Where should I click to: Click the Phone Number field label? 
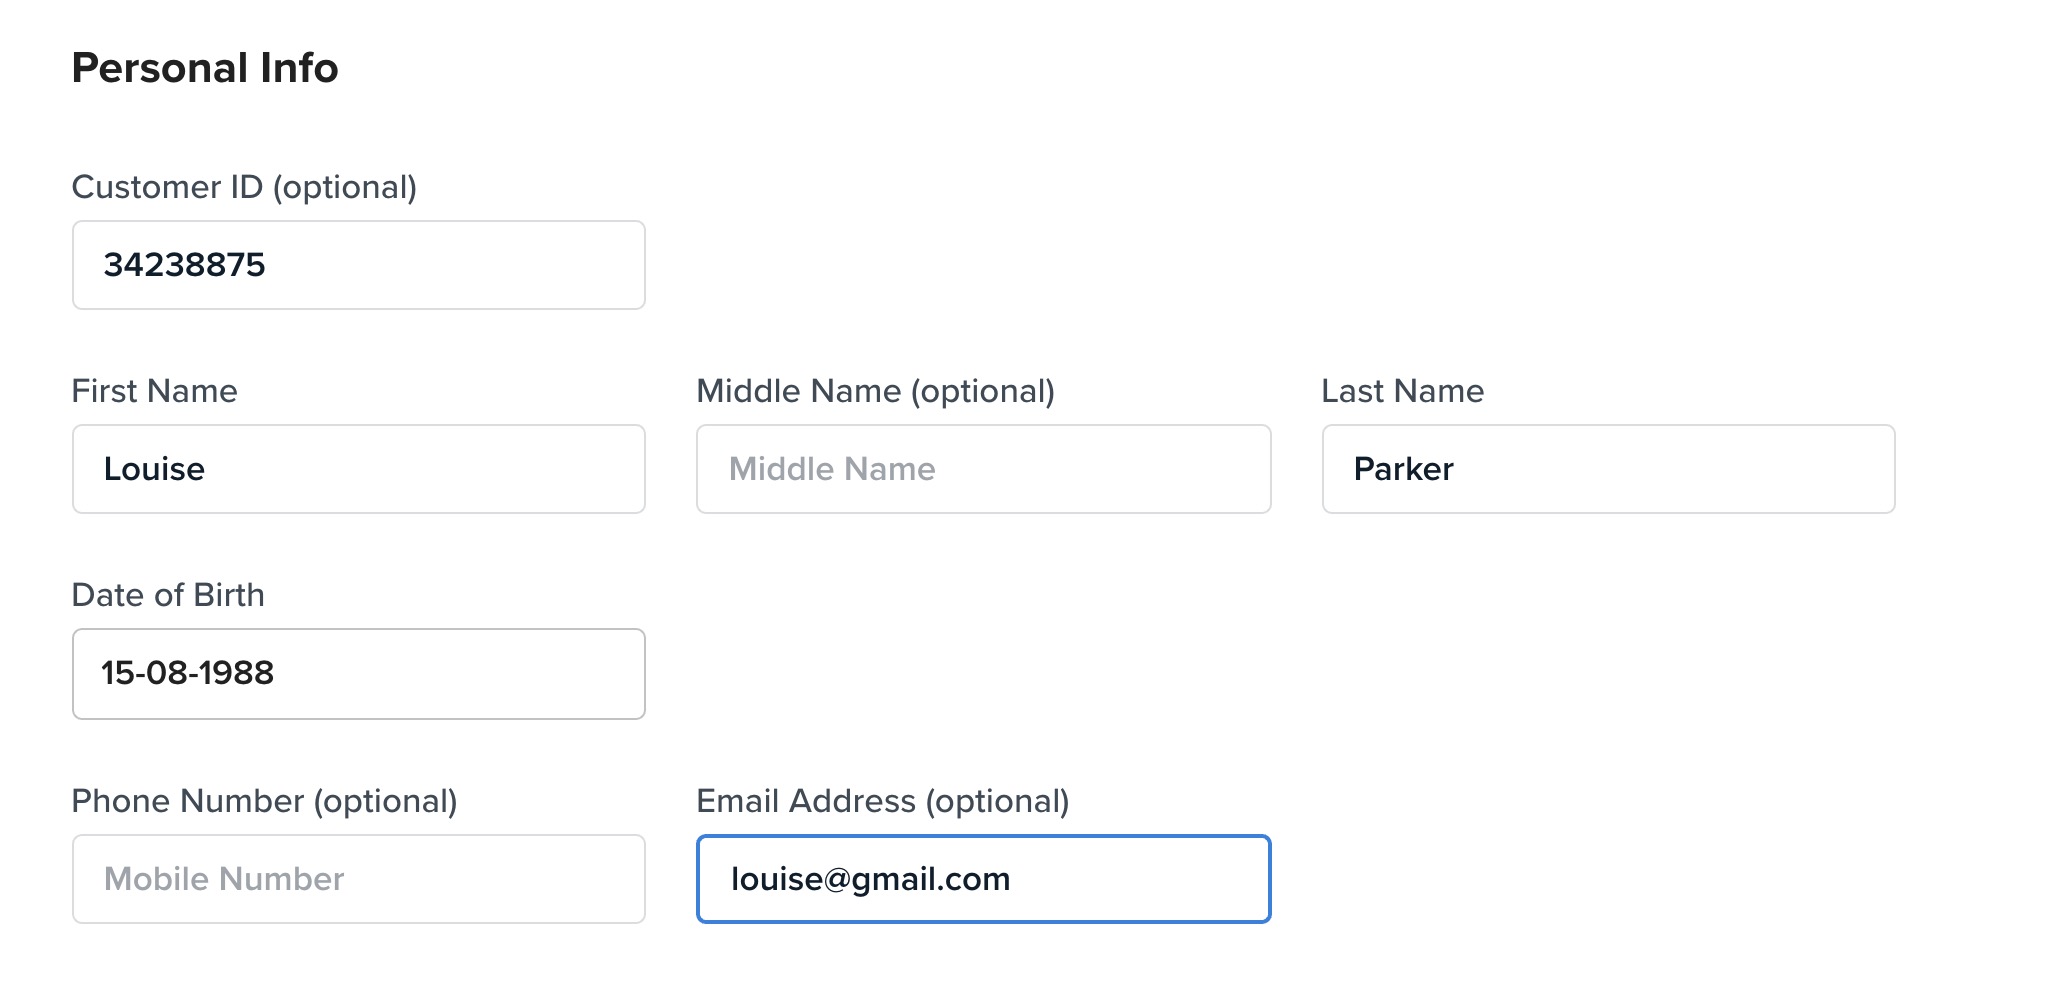pyautogui.click(x=188, y=801)
